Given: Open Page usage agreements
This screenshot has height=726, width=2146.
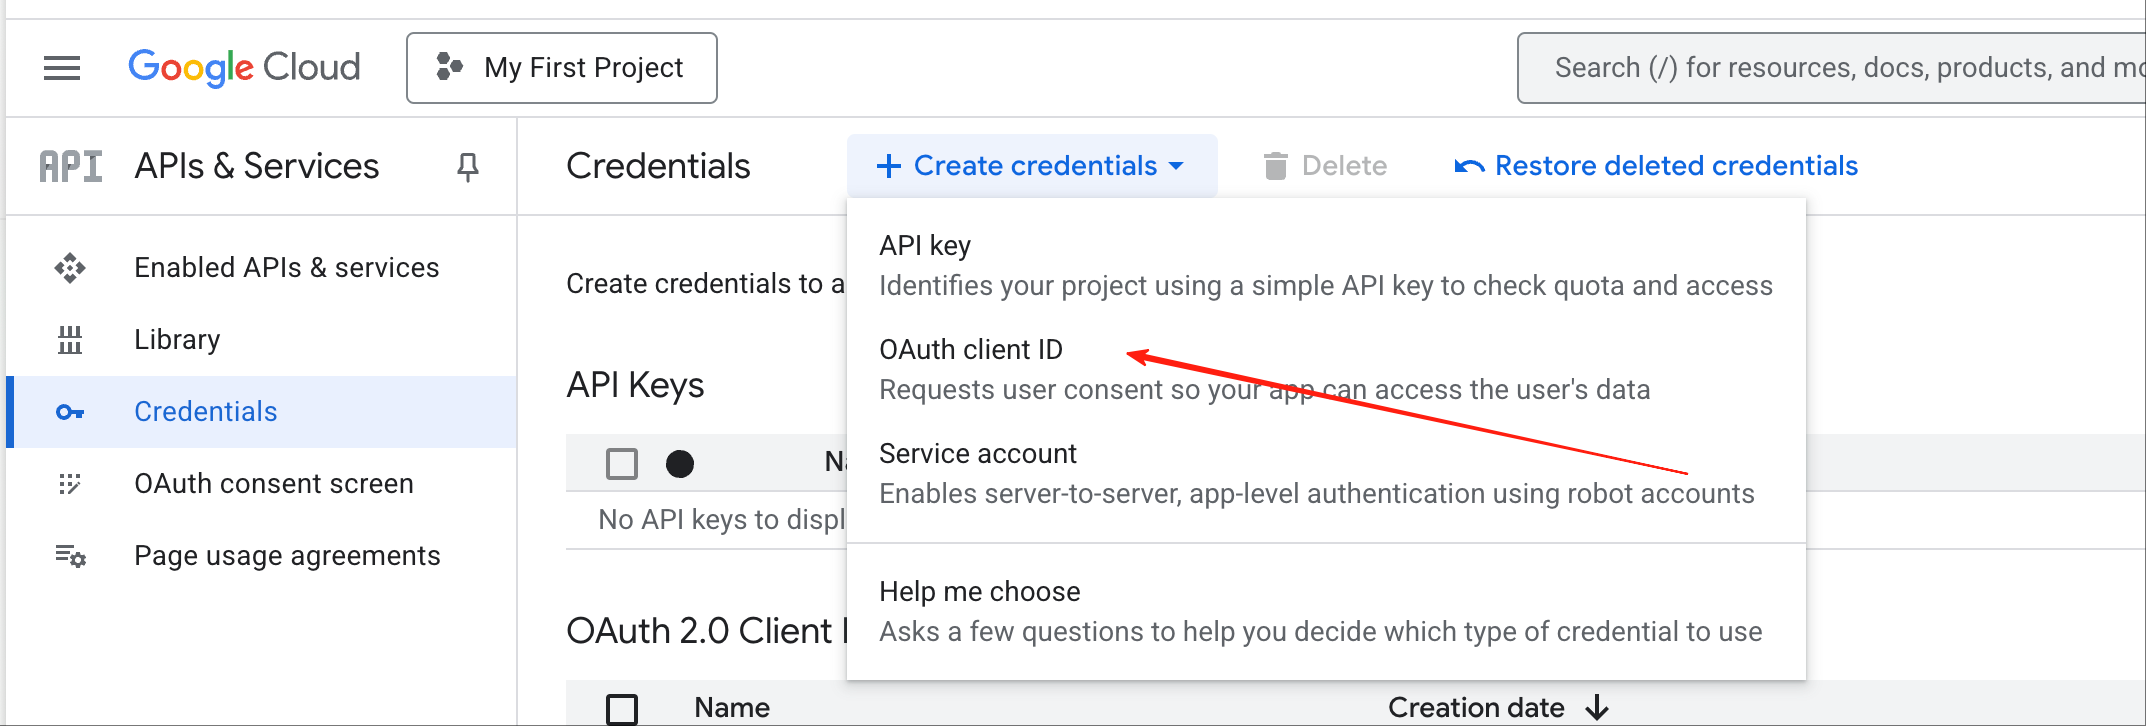Looking at the screenshot, I should pos(262,556).
